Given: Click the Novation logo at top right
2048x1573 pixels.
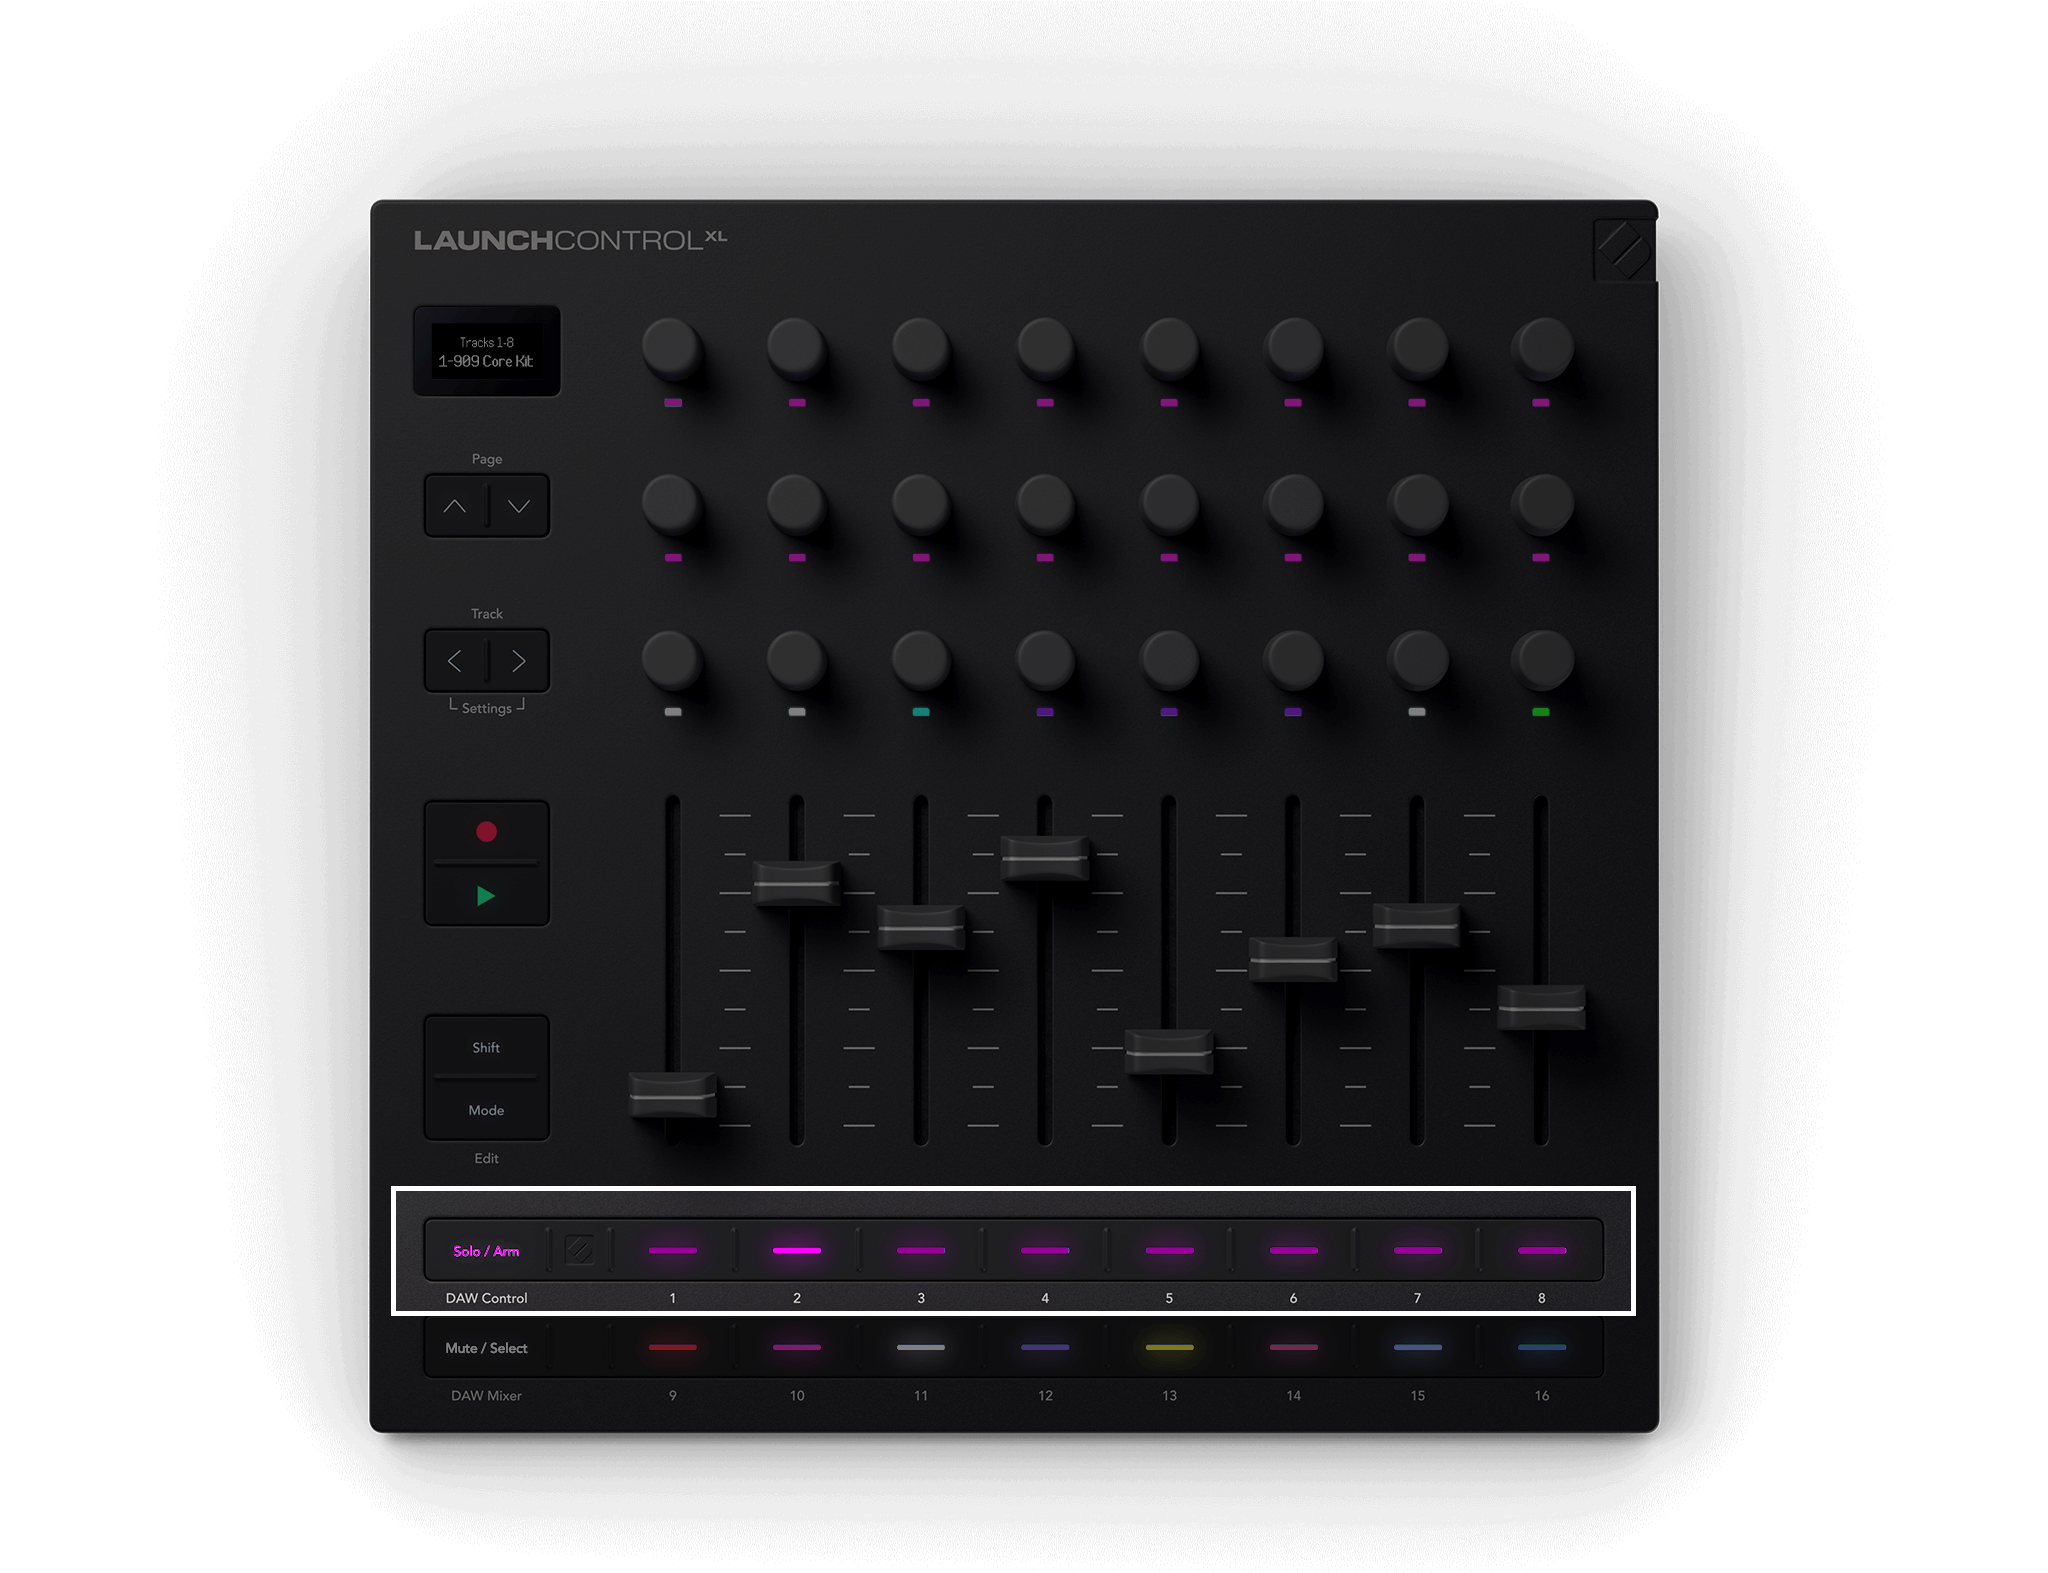Looking at the screenshot, I should (x=1623, y=250).
